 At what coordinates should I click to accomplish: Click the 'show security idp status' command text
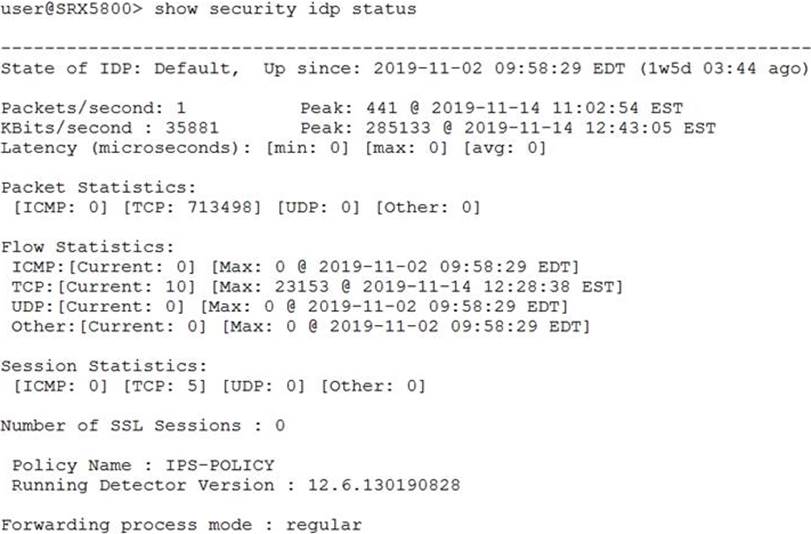click(285, 9)
